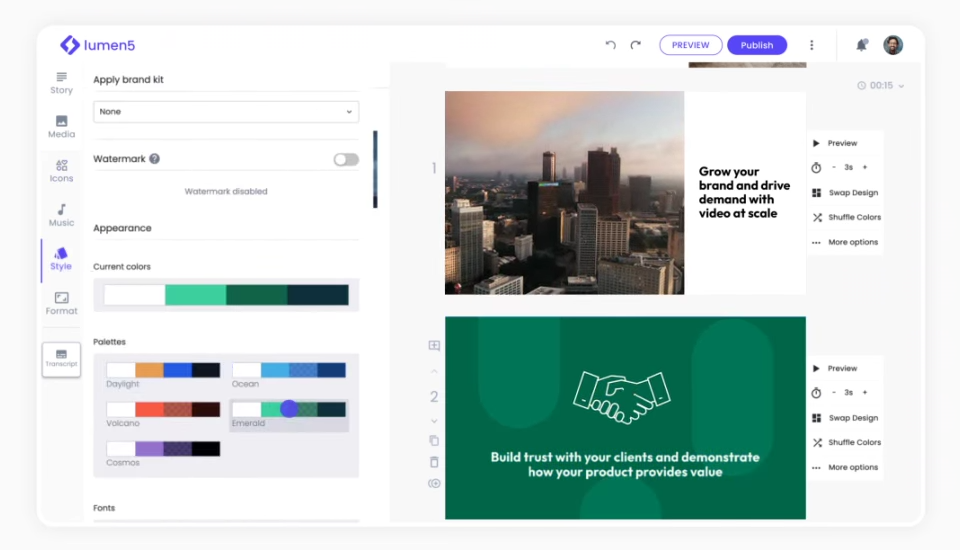
Task: Click the PREVIEW button
Action: (x=691, y=45)
